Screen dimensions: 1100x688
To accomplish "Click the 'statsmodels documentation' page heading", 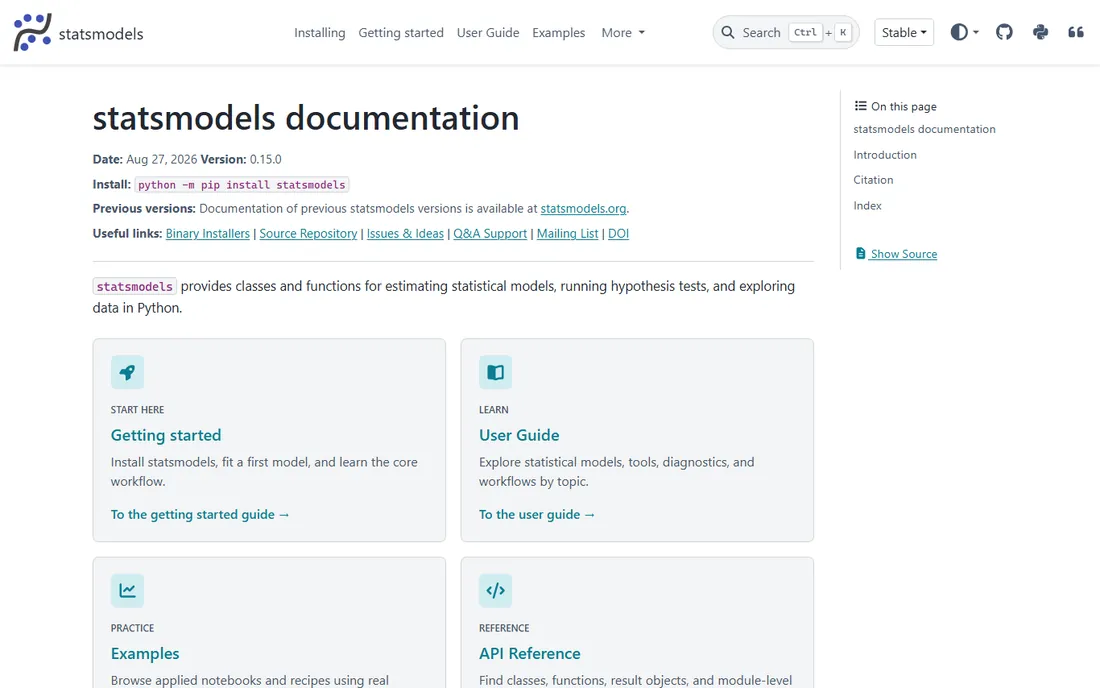I will [306, 118].
